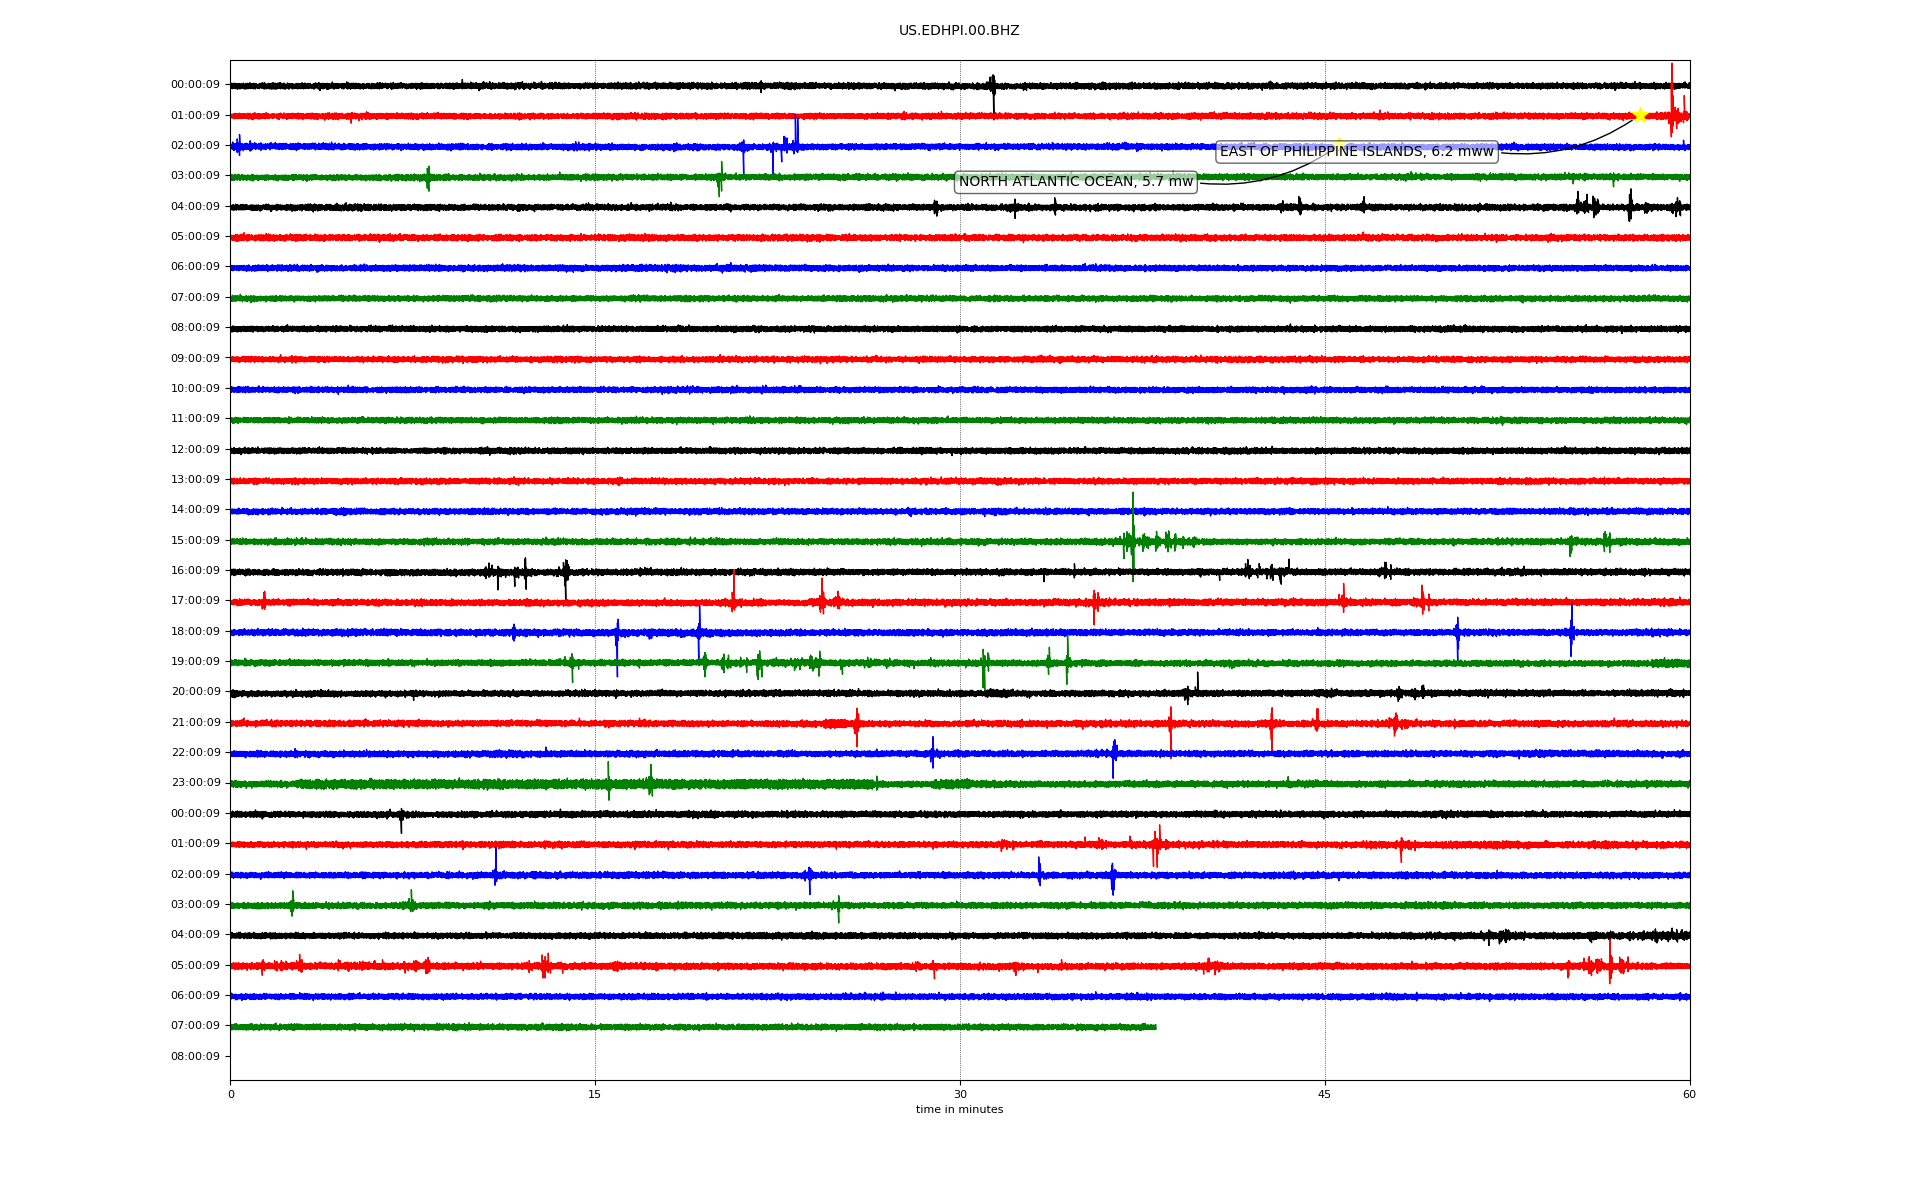Screen dimensions: 1920x1200
Task: Click the large yellow star earthquake marker
Action: click(x=1639, y=116)
